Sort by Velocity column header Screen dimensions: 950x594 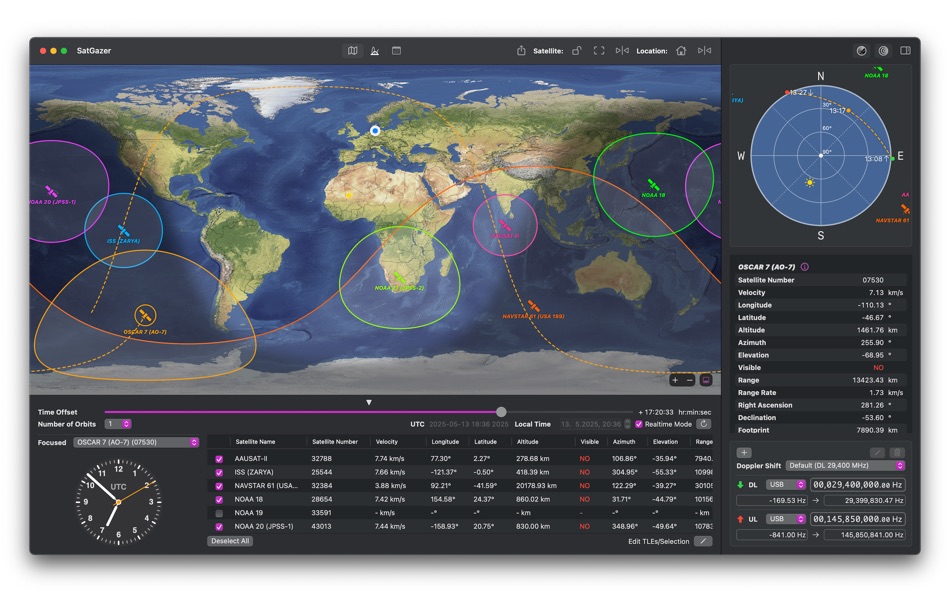(387, 442)
